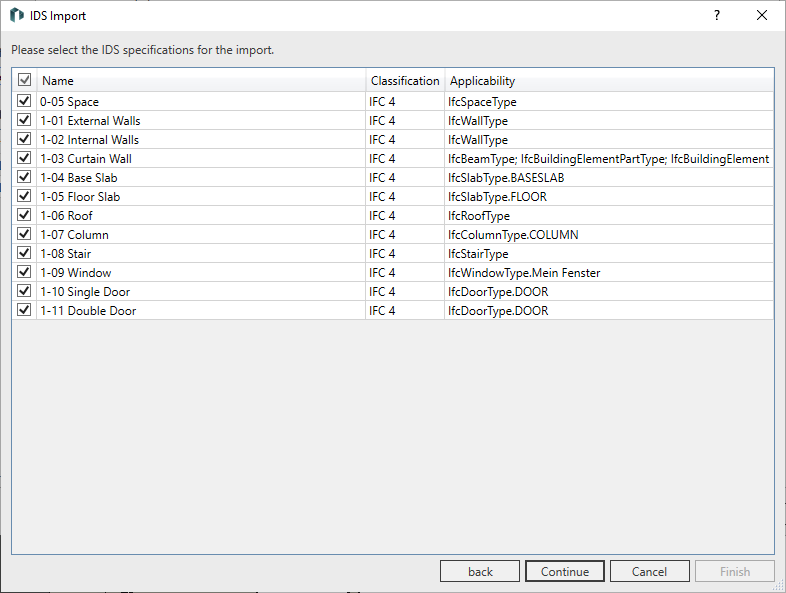Image resolution: width=786 pixels, height=593 pixels.
Task: Select the '0-05 Space' row name
Action: [x=69, y=102]
